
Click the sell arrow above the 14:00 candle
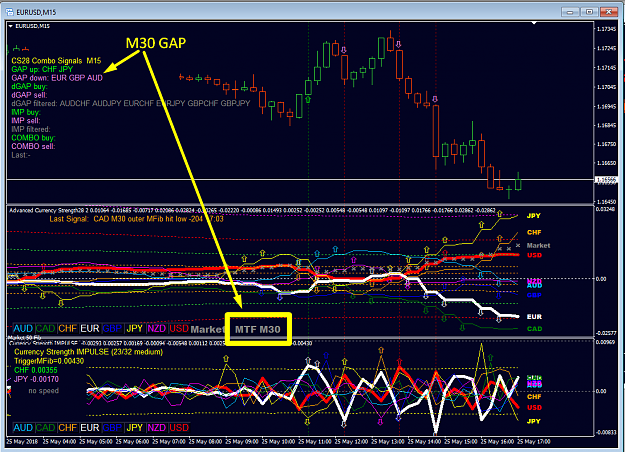(x=435, y=99)
